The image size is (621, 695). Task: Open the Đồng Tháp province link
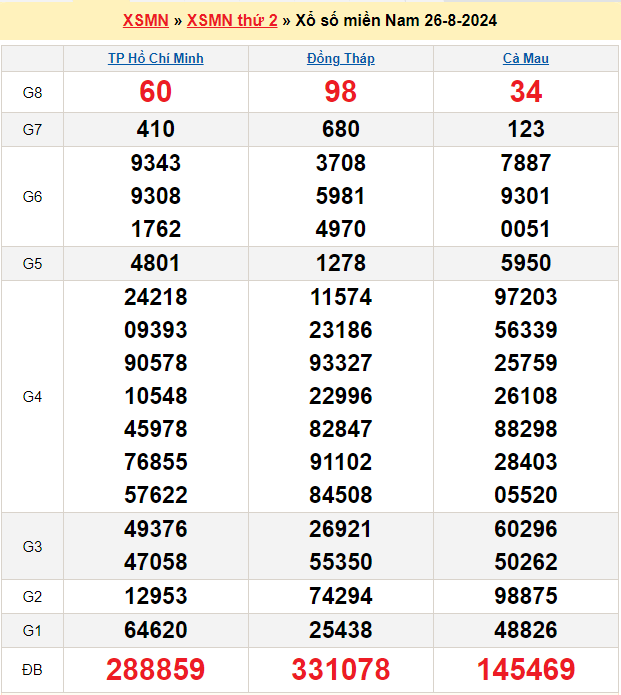click(x=341, y=59)
